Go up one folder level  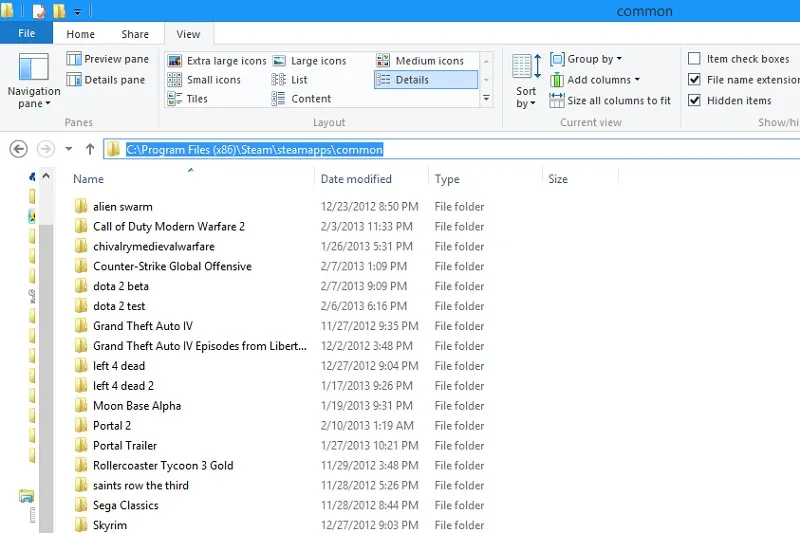(x=90, y=149)
